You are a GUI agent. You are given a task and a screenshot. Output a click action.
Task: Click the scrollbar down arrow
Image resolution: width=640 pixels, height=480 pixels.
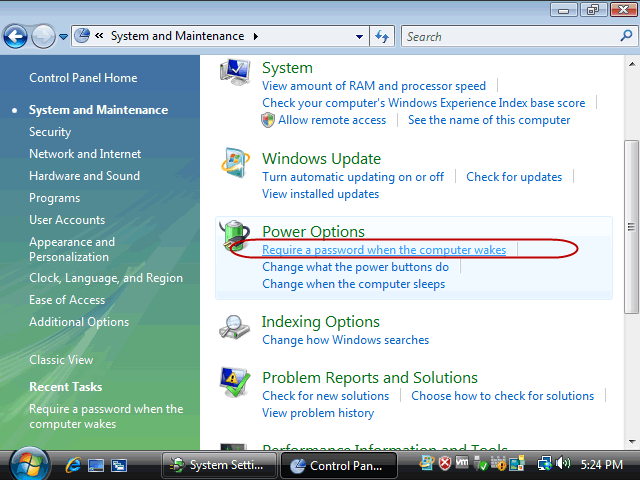pos(632,441)
